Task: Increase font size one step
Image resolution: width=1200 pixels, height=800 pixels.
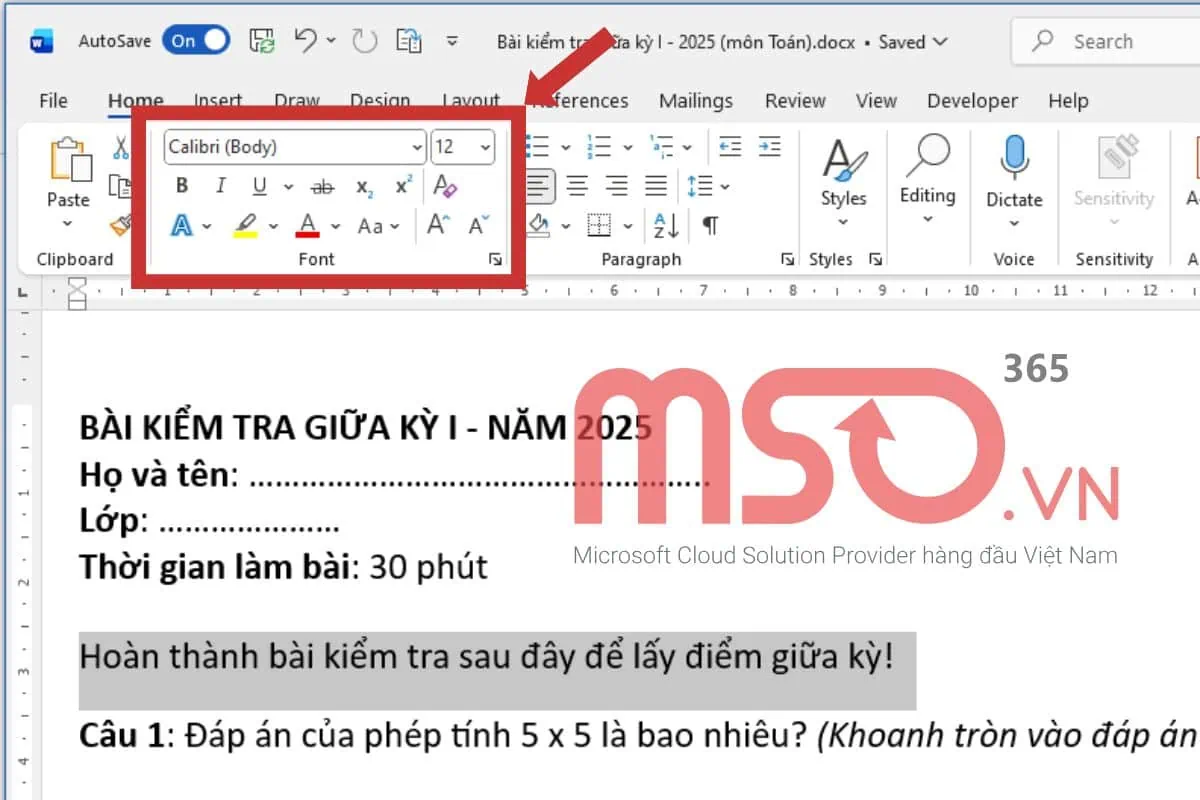Action: click(436, 226)
